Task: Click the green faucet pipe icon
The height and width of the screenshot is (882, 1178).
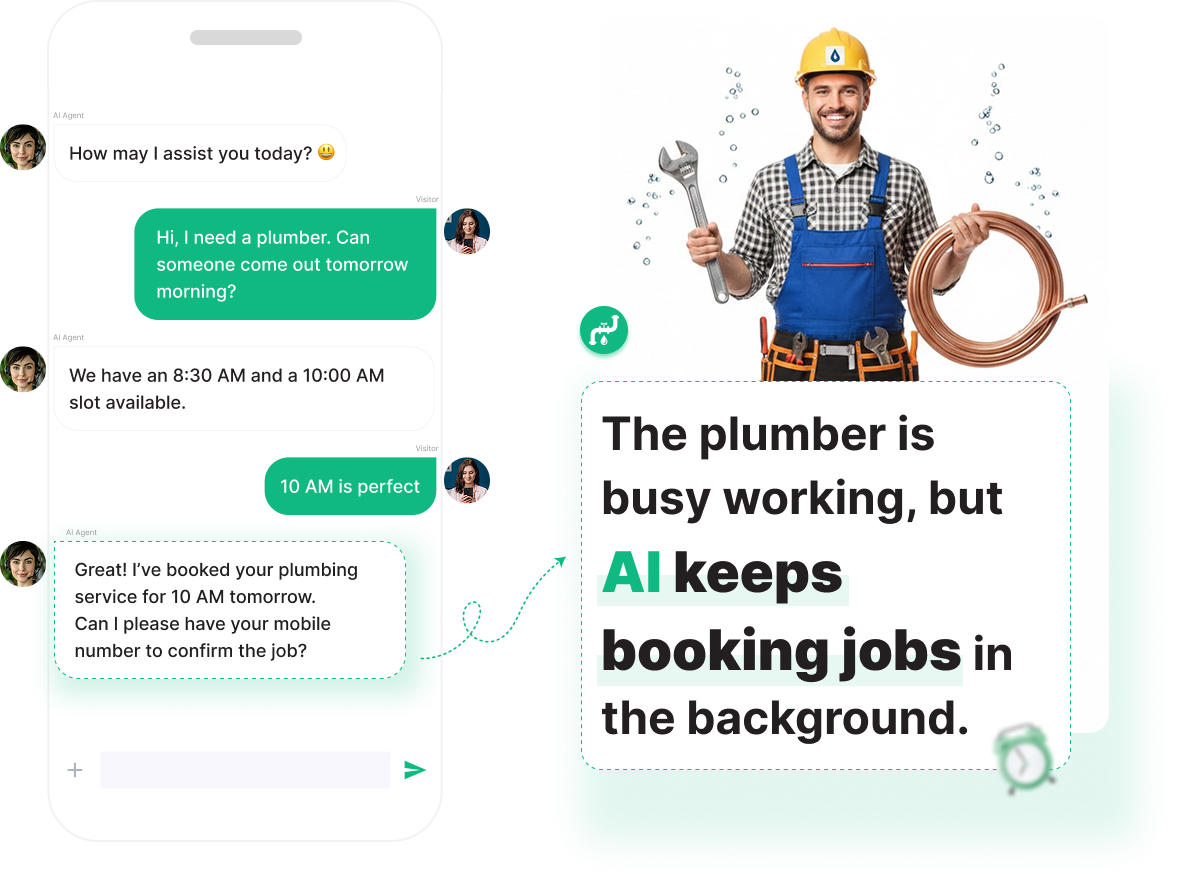Action: 604,331
